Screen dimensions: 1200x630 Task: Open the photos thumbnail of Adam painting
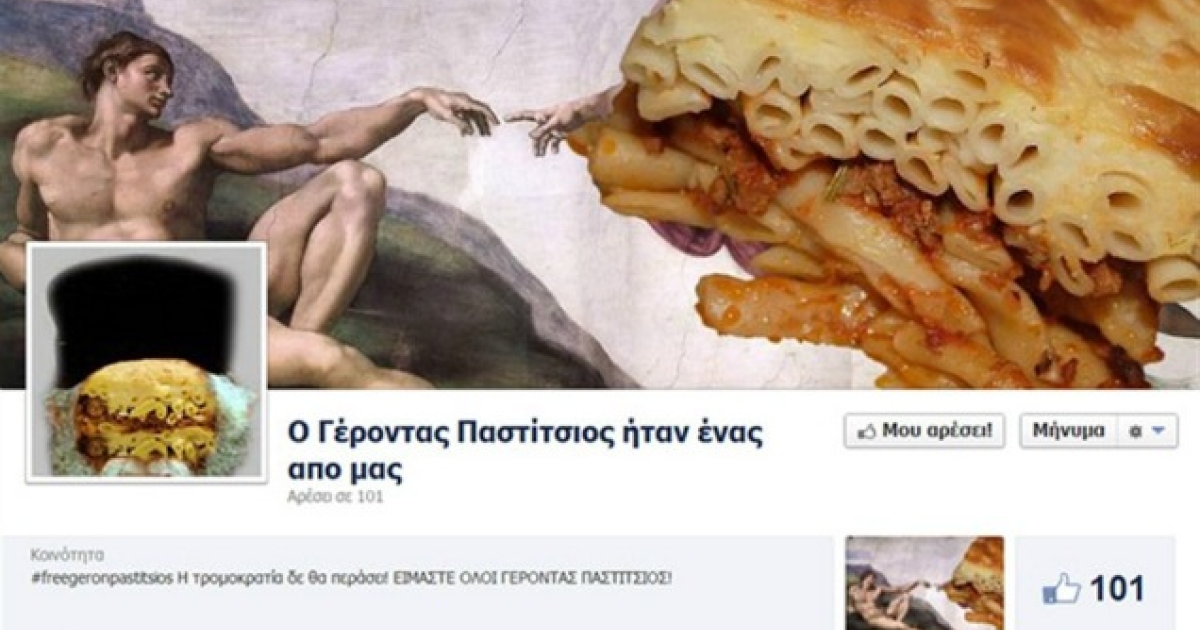(924, 582)
